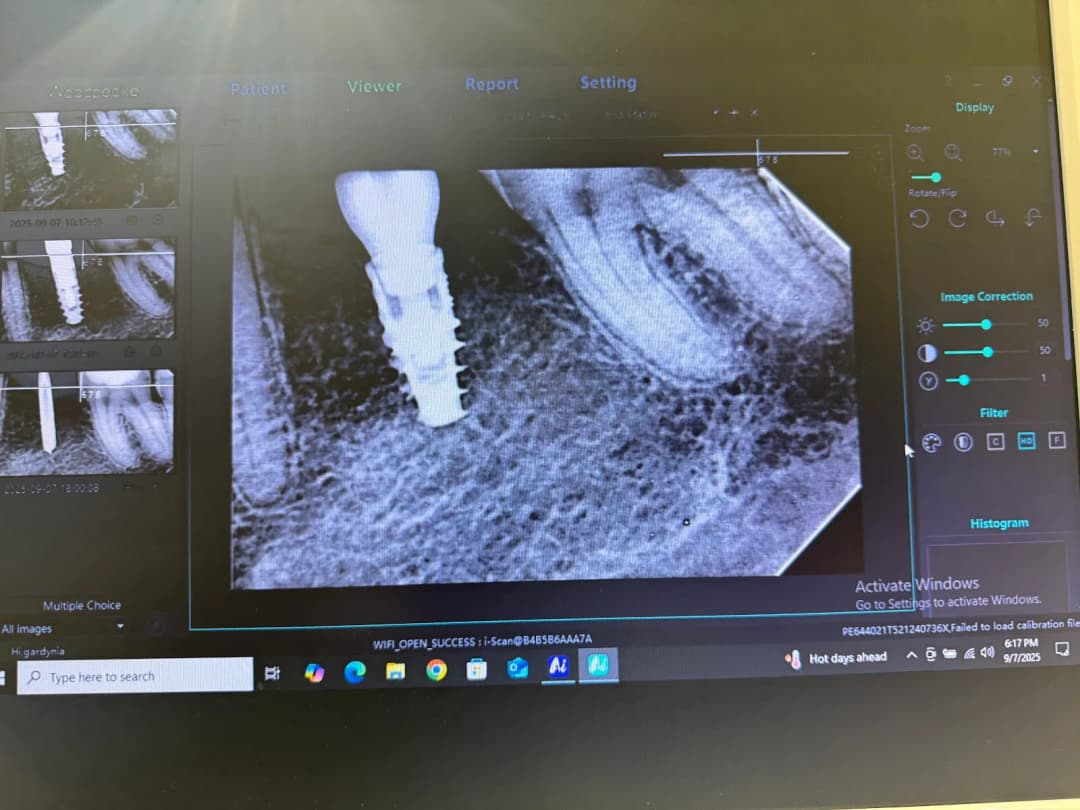Open the Patient tab
Viewport: 1080px width, 810px height.
point(258,89)
